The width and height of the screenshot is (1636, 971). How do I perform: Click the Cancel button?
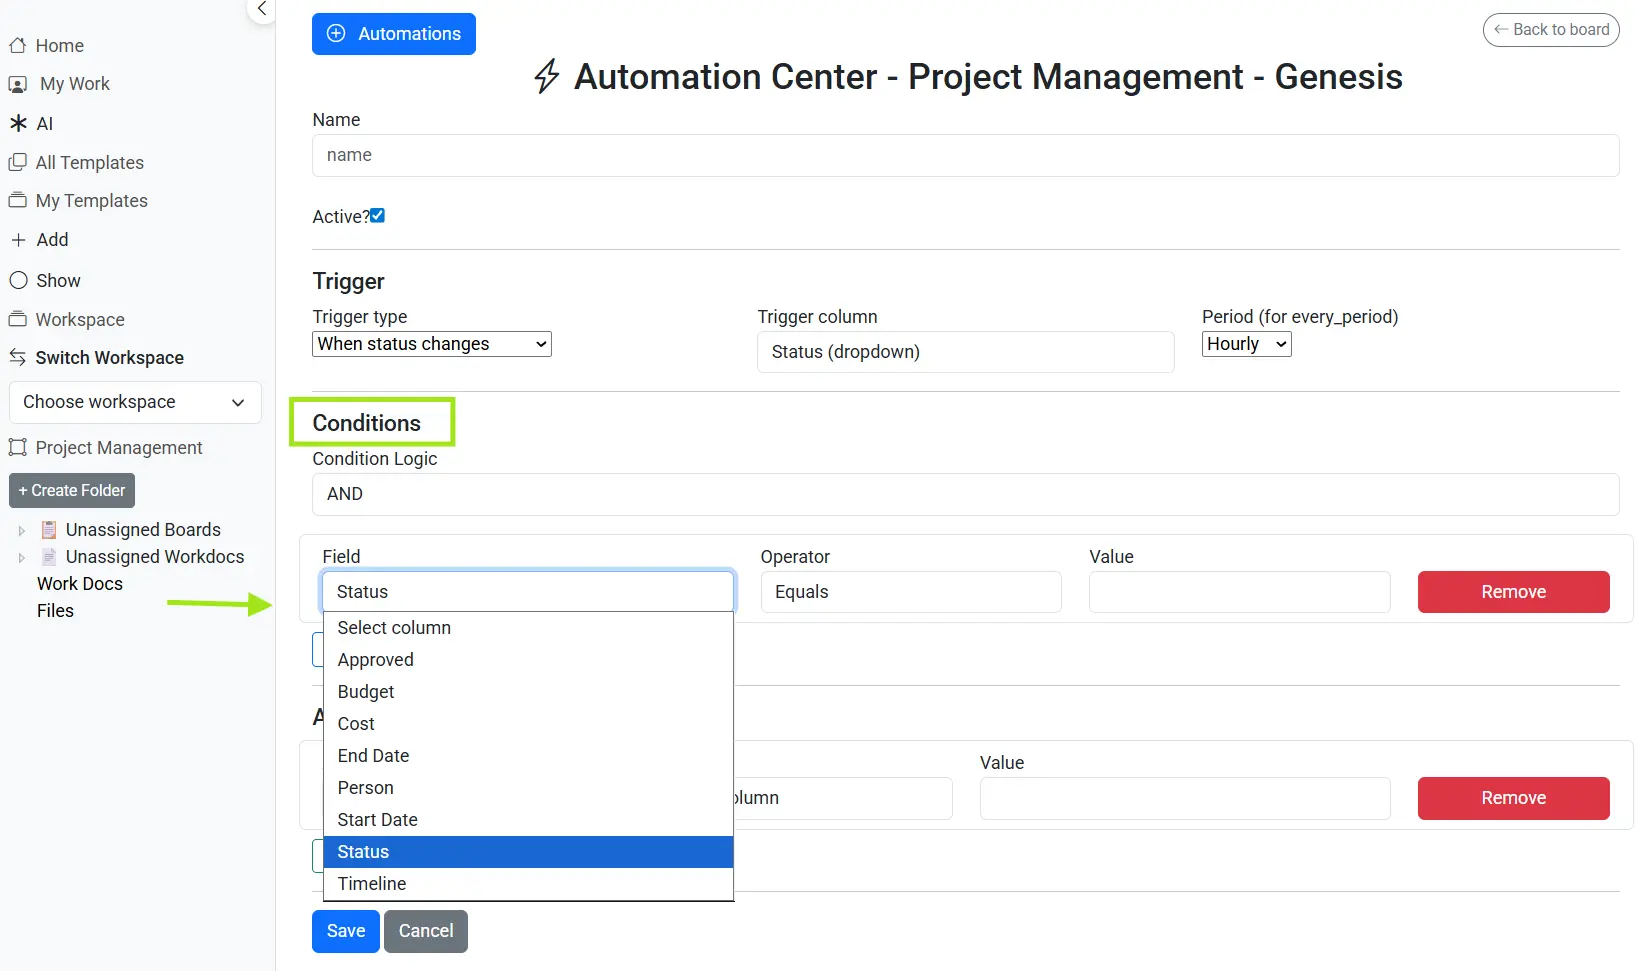[426, 931]
